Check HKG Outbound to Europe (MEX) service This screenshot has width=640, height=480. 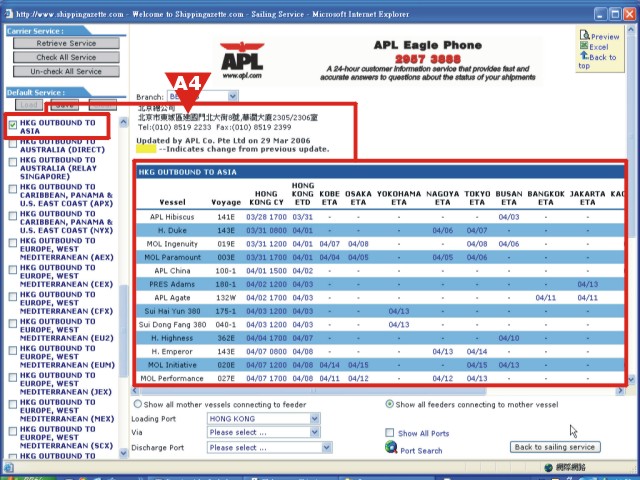[x=13, y=404]
